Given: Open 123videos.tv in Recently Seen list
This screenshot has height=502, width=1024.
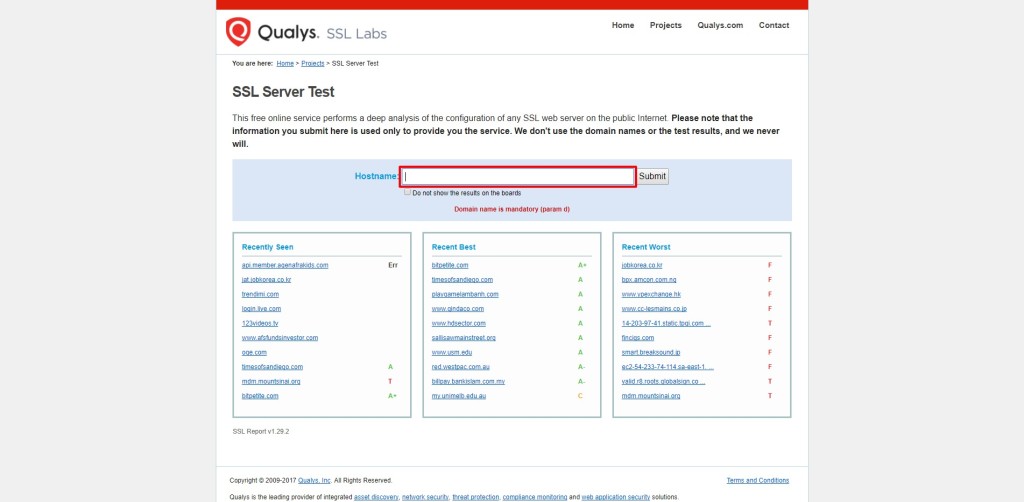Looking at the screenshot, I should pos(260,324).
